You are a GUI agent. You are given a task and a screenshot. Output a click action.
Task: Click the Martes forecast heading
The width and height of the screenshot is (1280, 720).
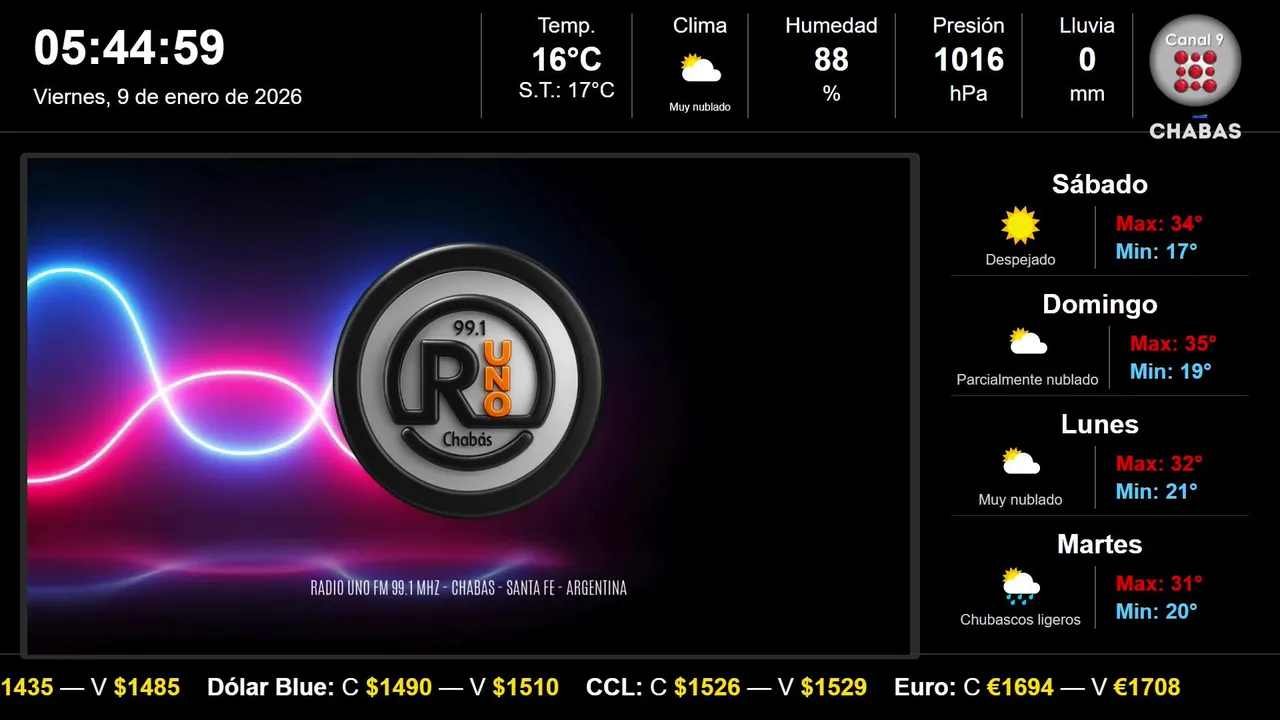[1100, 544]
